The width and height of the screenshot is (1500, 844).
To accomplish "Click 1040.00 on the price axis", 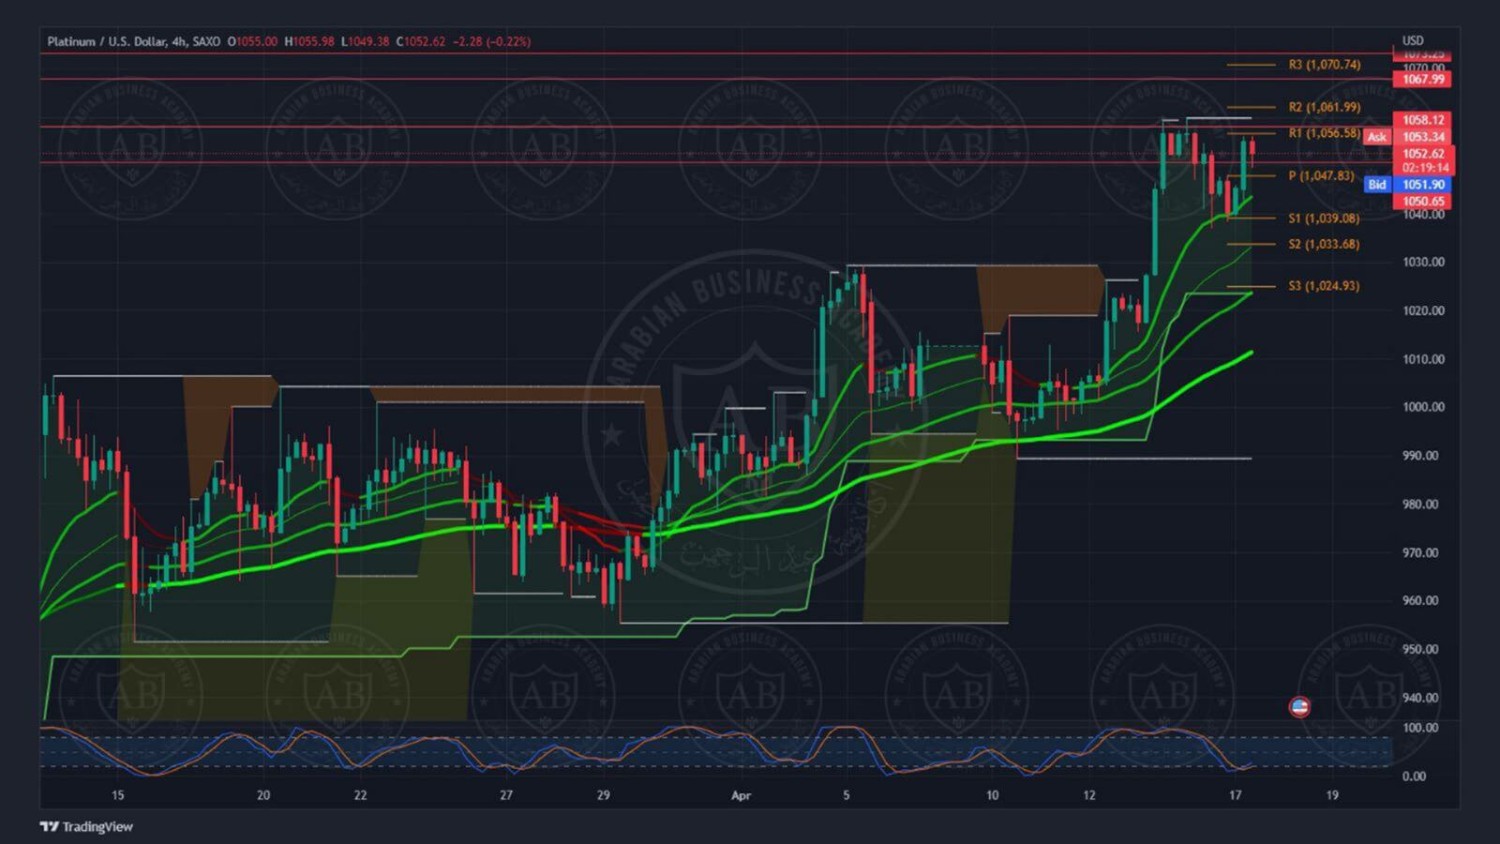I will 1423,214.
